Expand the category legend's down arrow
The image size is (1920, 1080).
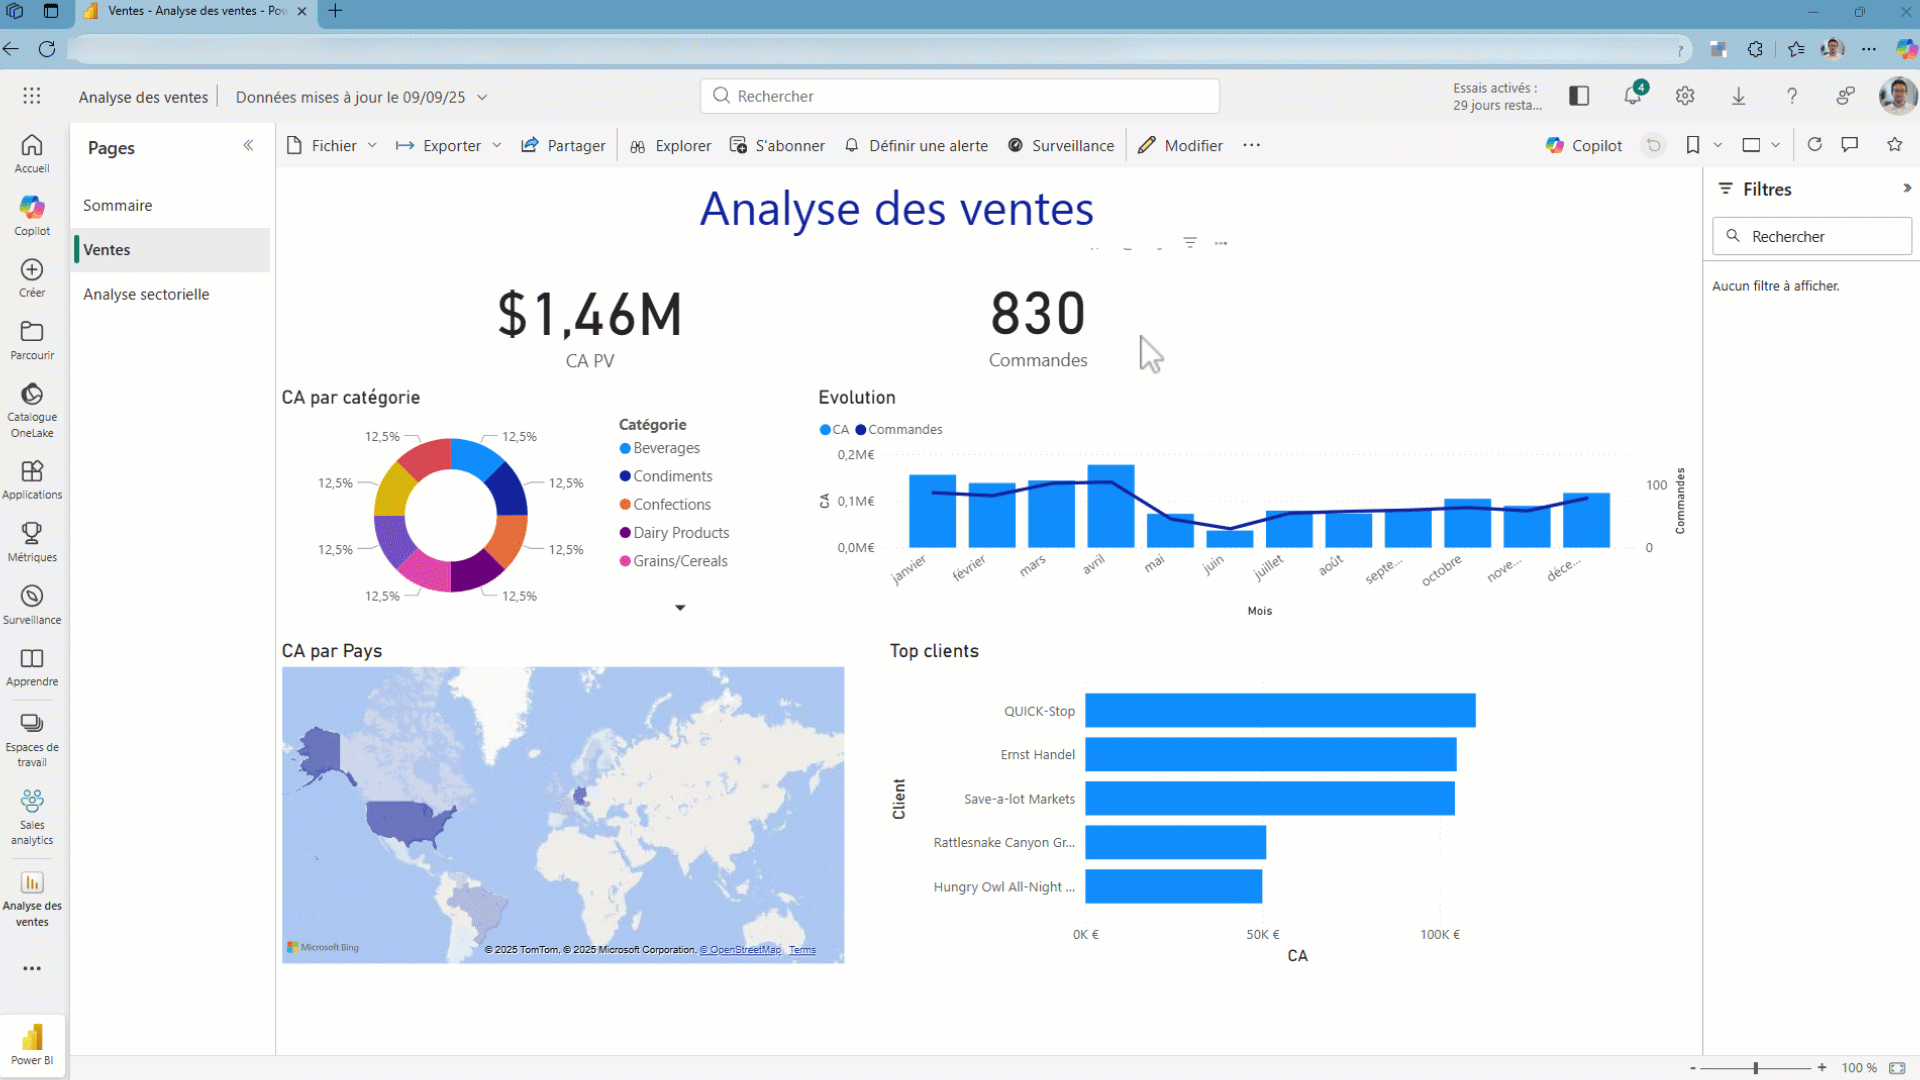pyautogui.click(x=680, y=608)
